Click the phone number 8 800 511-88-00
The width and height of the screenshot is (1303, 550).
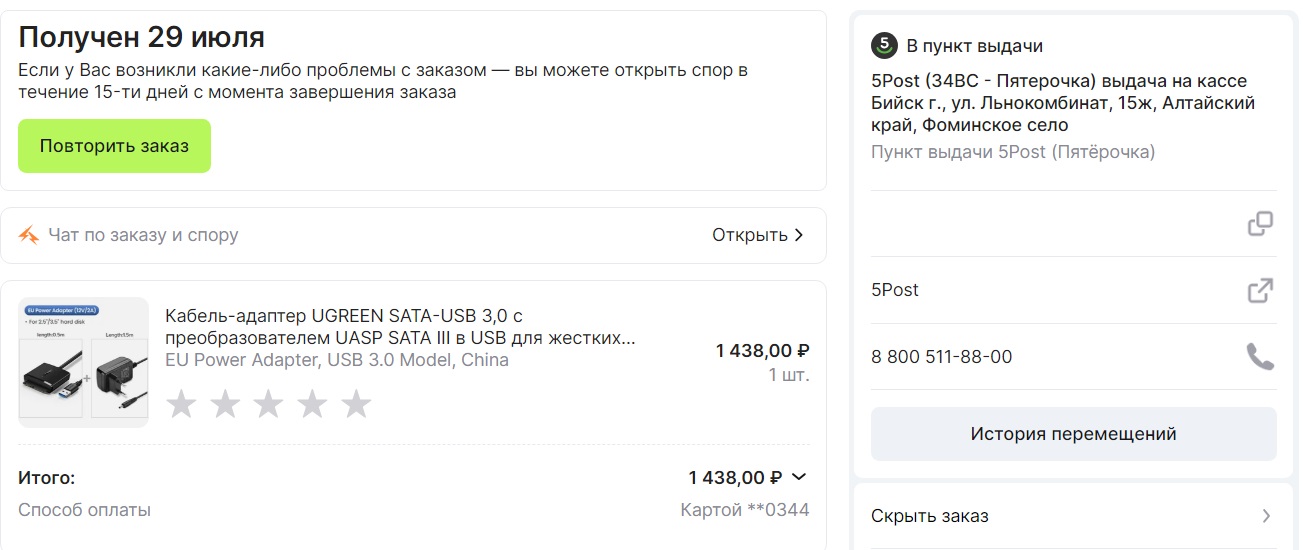[942, 357]
